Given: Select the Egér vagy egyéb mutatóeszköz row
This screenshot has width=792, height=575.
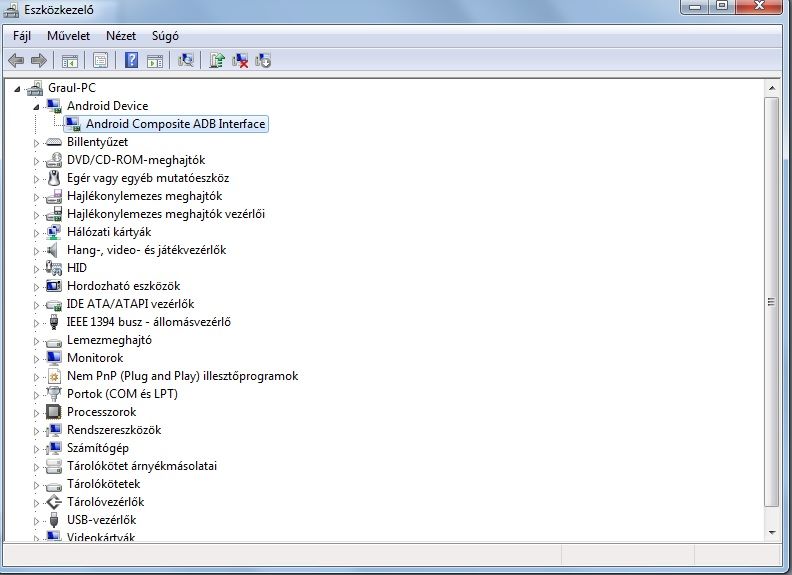Looking at the screenshot, I should 148,178.
